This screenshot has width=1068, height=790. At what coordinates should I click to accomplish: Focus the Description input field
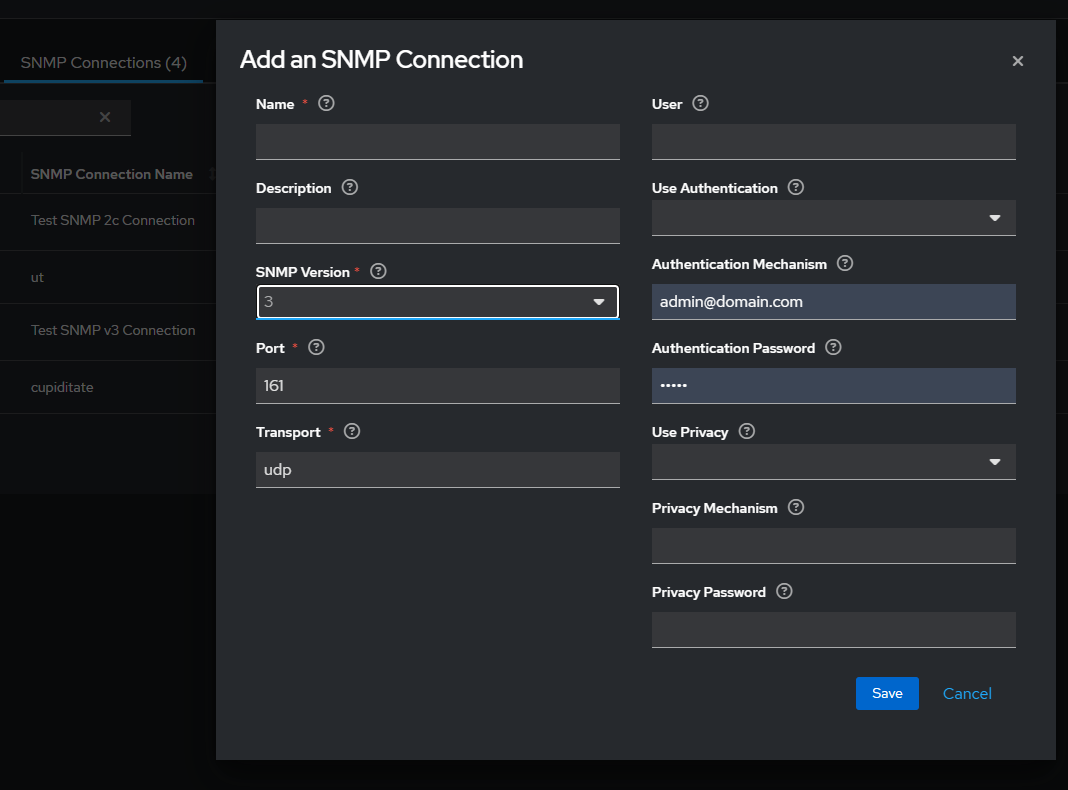click(x=437, y=225)
